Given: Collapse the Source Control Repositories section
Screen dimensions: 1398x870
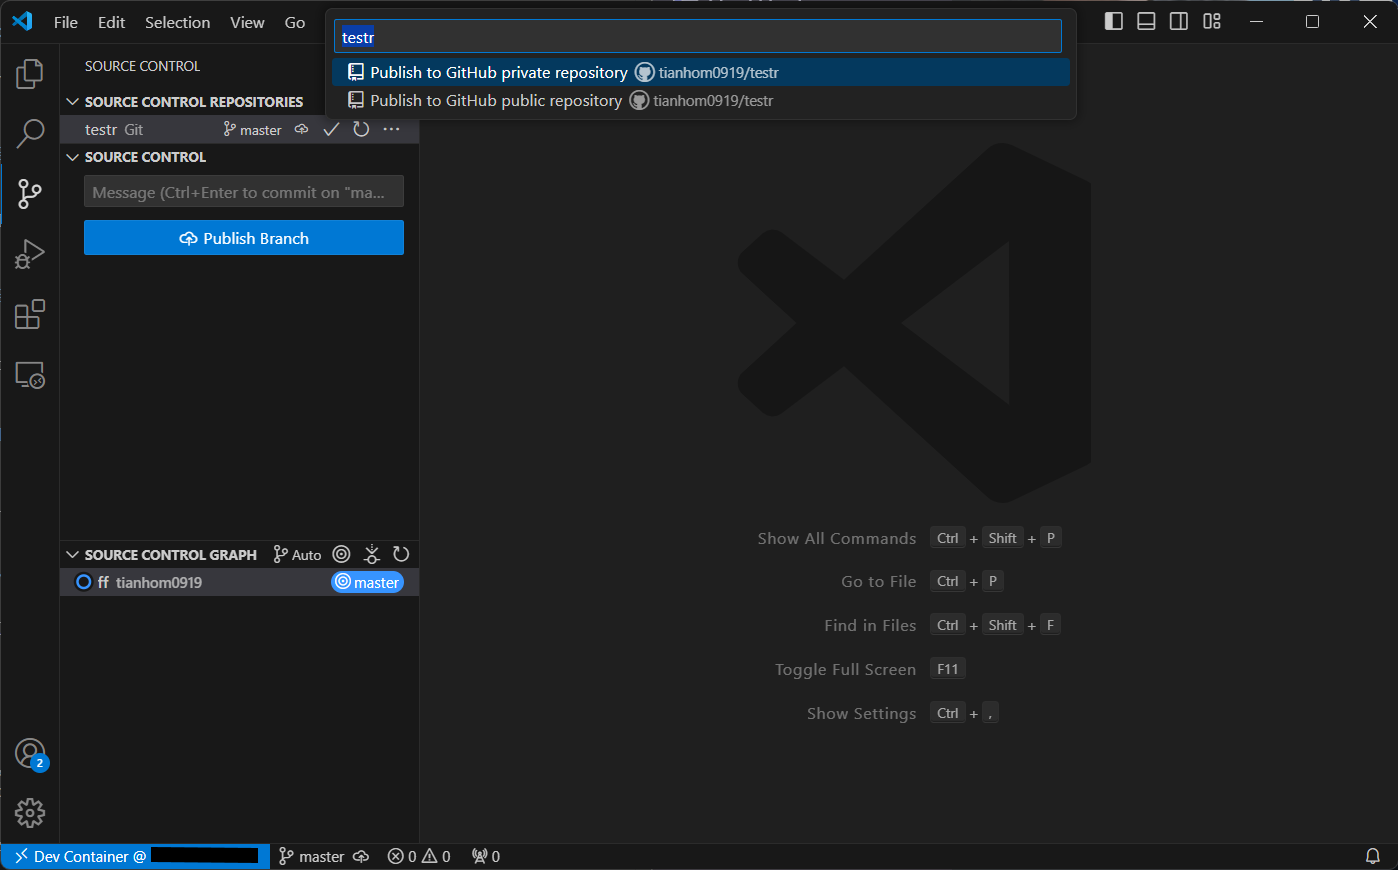Looking at the screenshot, I should (x=72, y=102).
